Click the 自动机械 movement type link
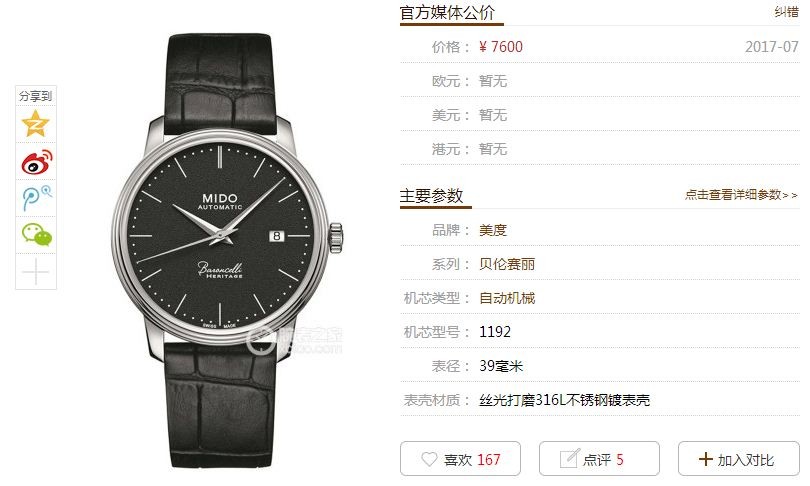Screen dimensions: 810x486 click(x=507, y=298)
